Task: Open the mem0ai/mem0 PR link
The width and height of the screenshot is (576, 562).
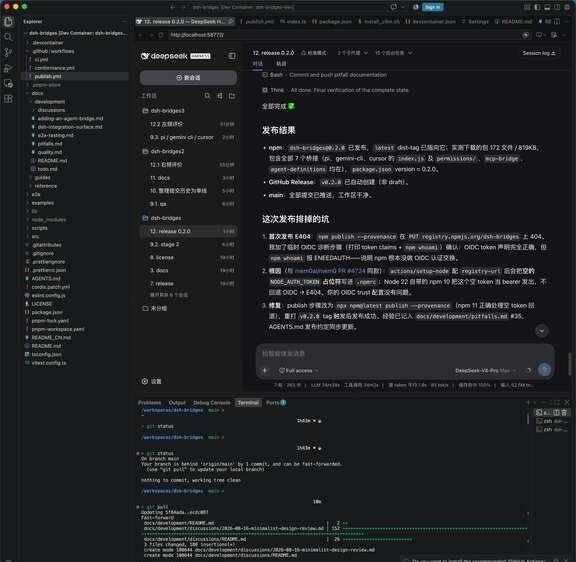Action: [330, 271]
